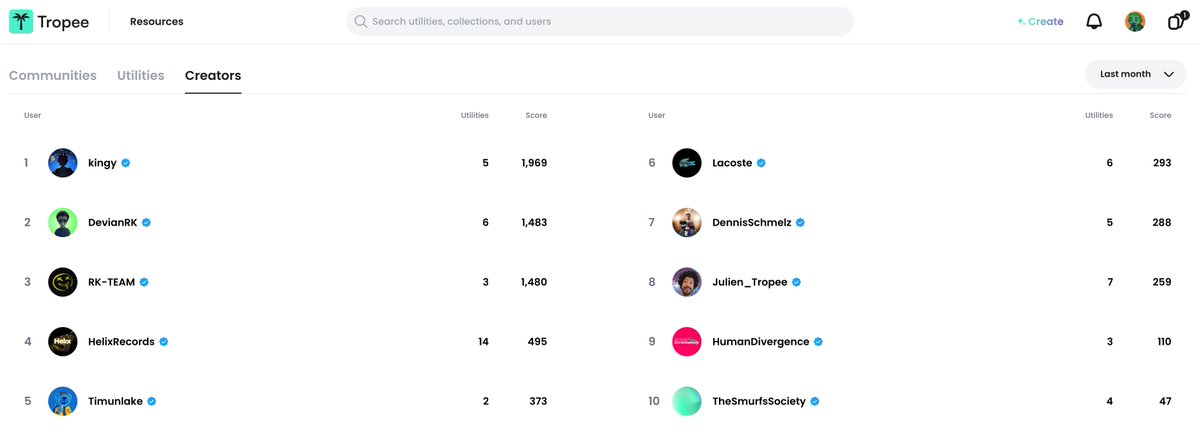
Task: Click DevianRK's score 1,483
Action: pos(534,222)
